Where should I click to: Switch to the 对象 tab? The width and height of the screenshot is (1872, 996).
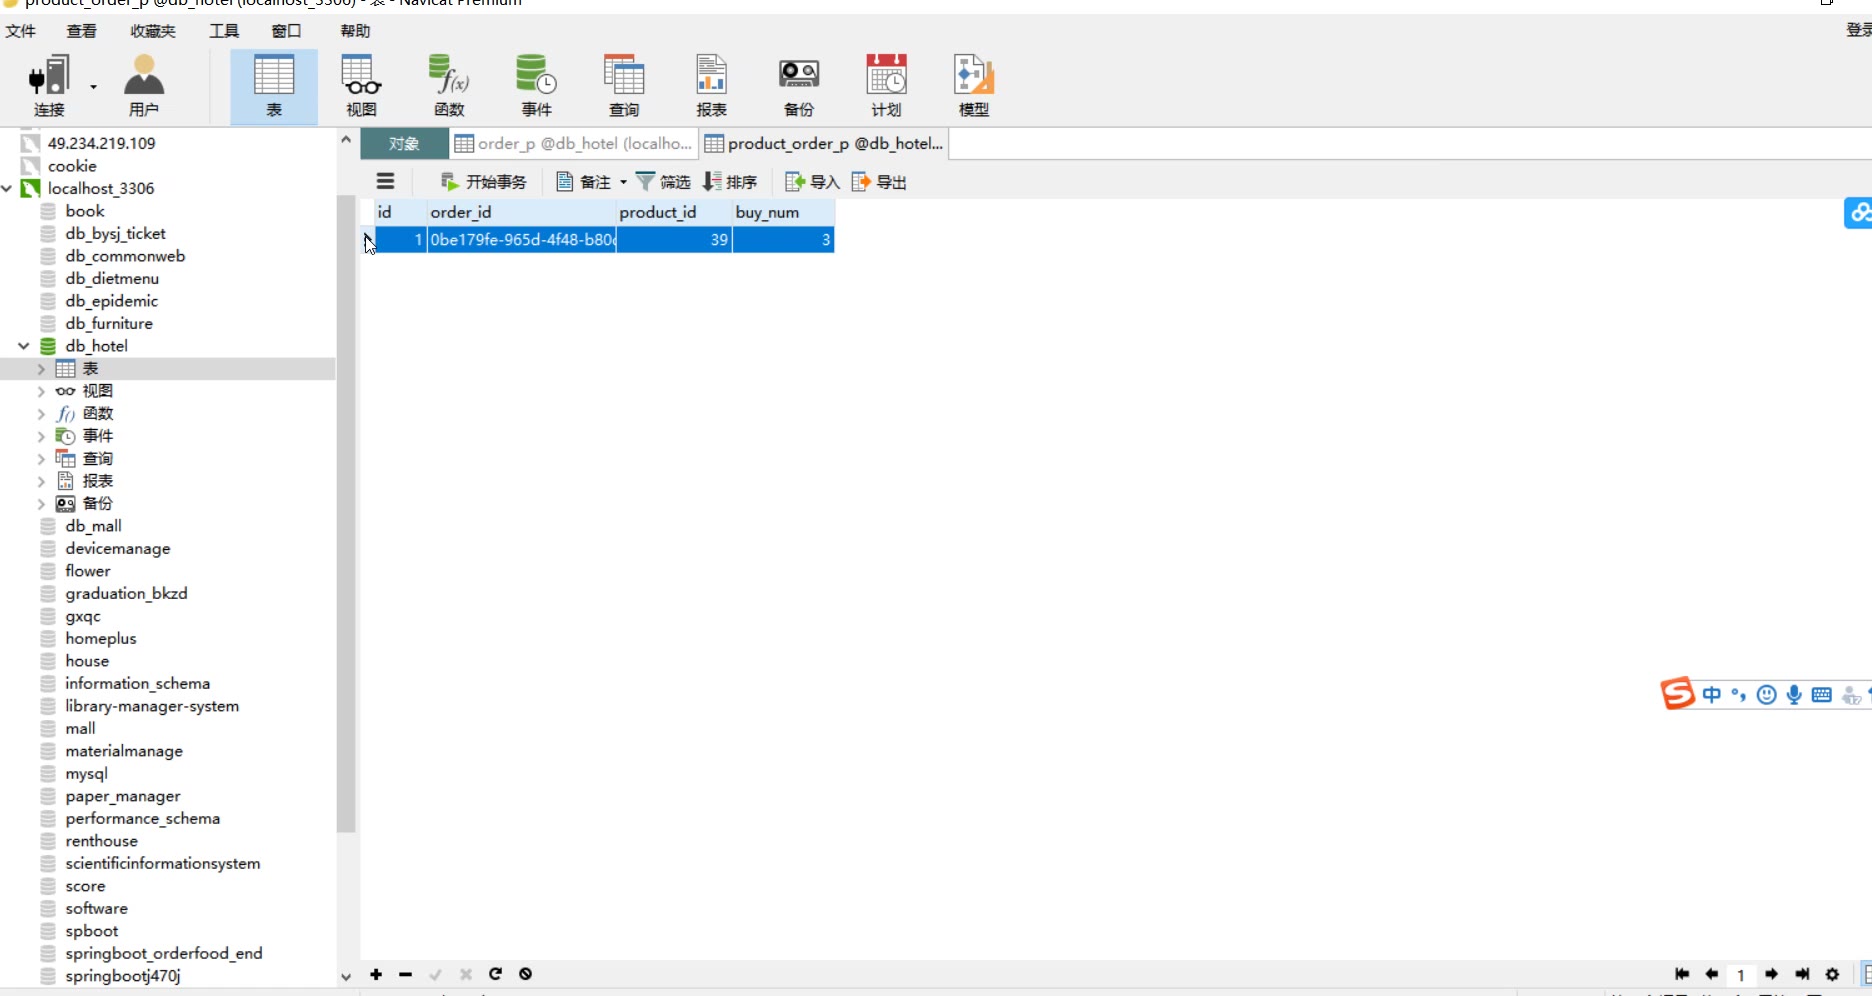pyautogui.click(x=404, y=144)
